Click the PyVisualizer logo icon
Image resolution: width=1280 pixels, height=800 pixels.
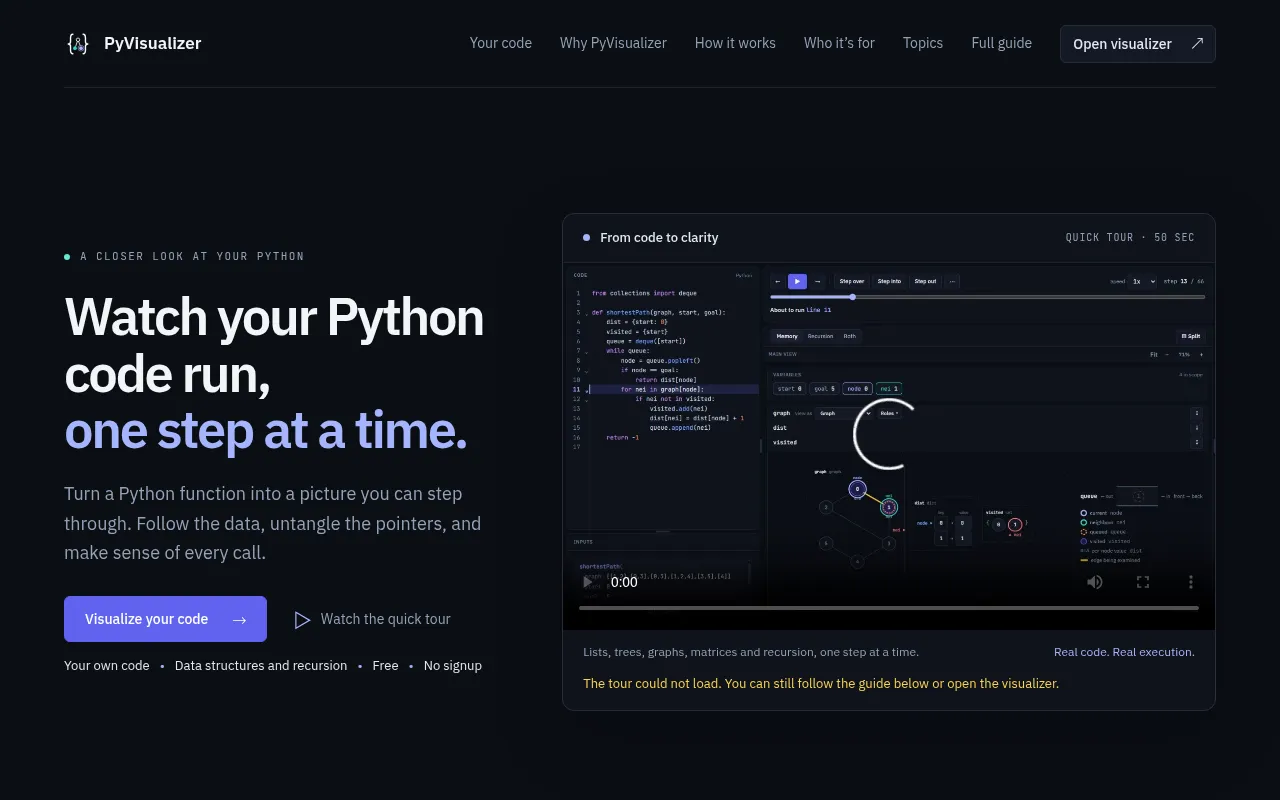78,44
